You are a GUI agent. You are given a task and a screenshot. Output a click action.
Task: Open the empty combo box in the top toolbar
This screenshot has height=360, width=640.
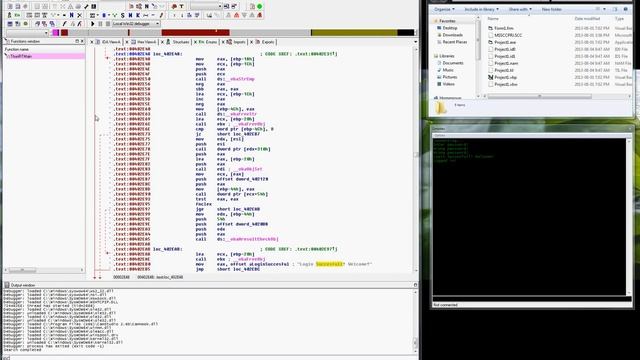click(x=206, y=7)
